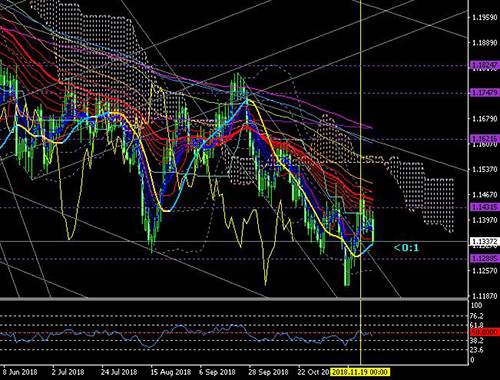Click the 1.17479 purple price level label

click(485, 92)
